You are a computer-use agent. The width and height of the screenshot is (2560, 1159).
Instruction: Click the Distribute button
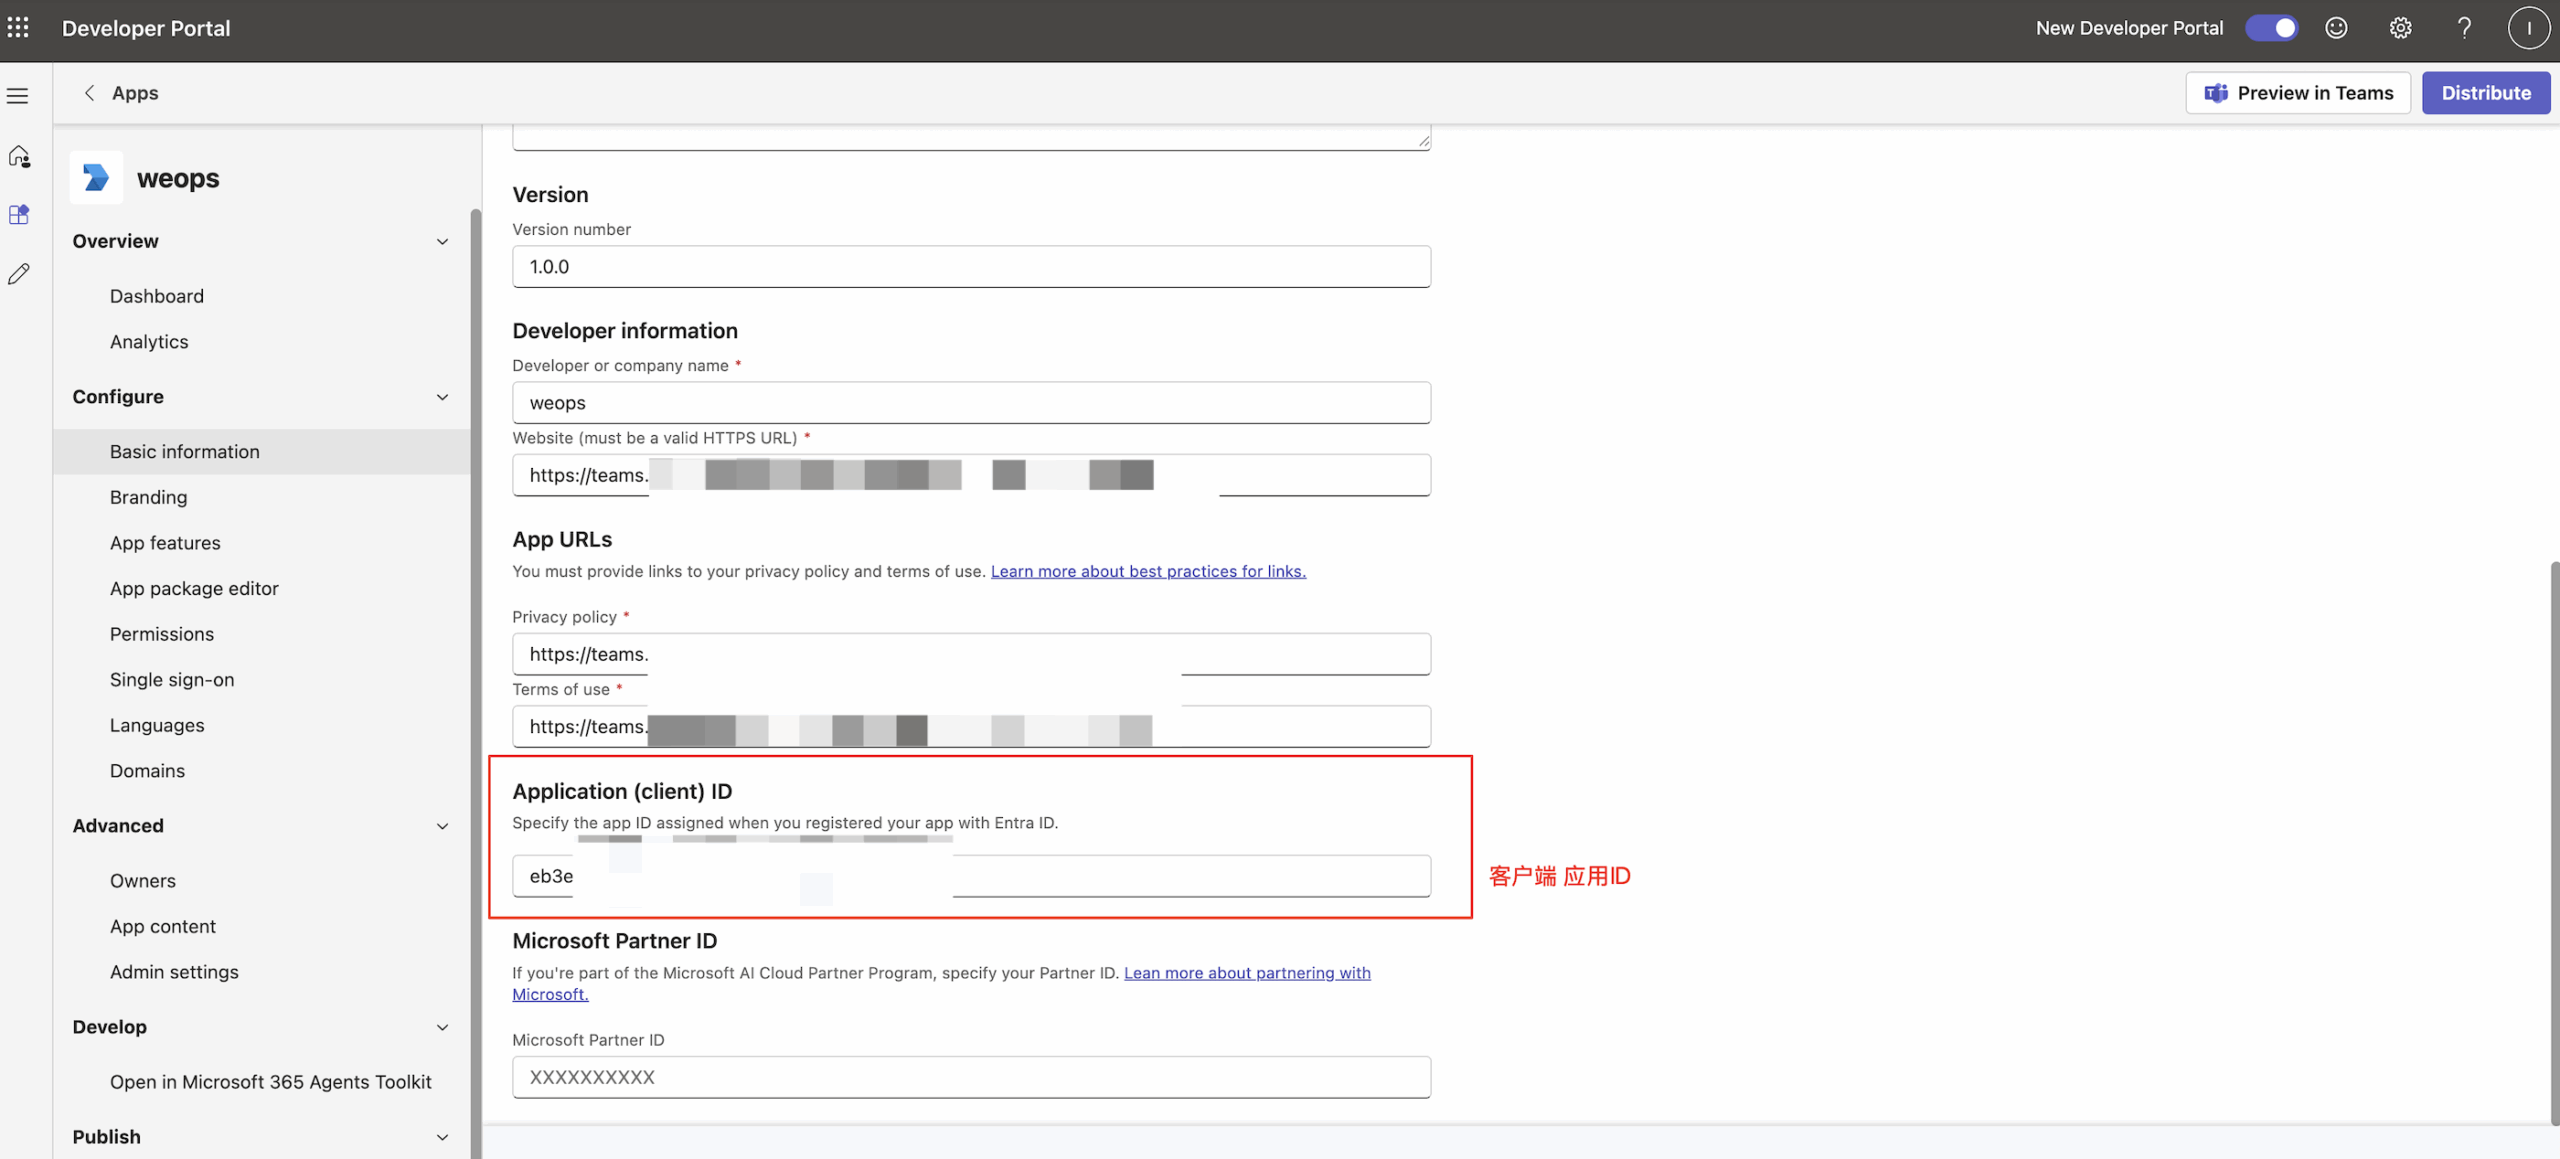[x=2486, y=93]
